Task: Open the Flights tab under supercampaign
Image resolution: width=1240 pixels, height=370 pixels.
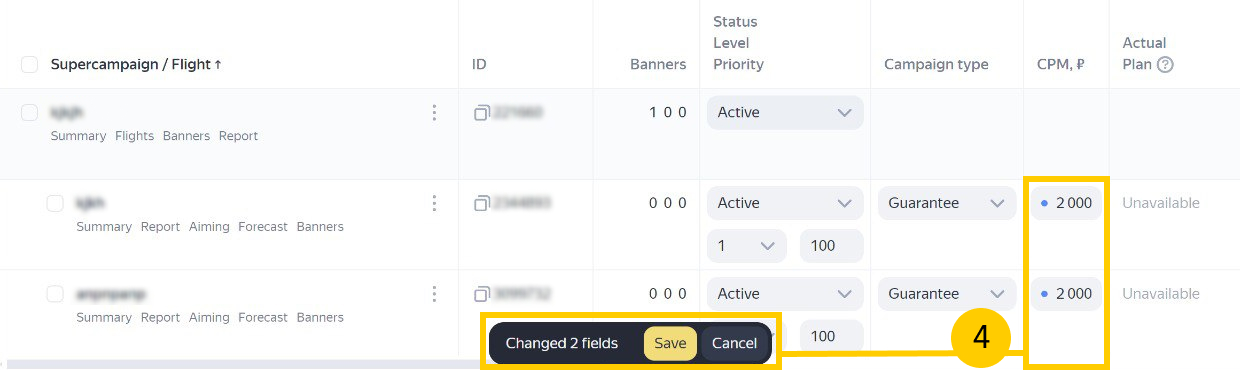Action: click(134, 136)
